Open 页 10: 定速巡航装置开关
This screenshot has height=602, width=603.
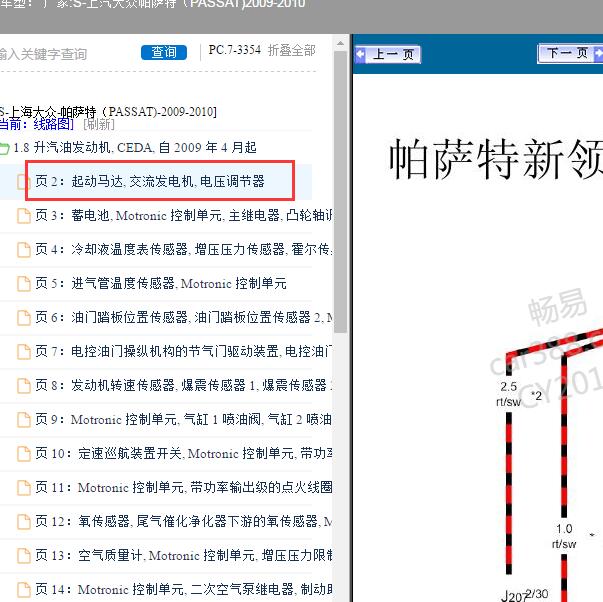pyautogui.click(x=184, y=454)
